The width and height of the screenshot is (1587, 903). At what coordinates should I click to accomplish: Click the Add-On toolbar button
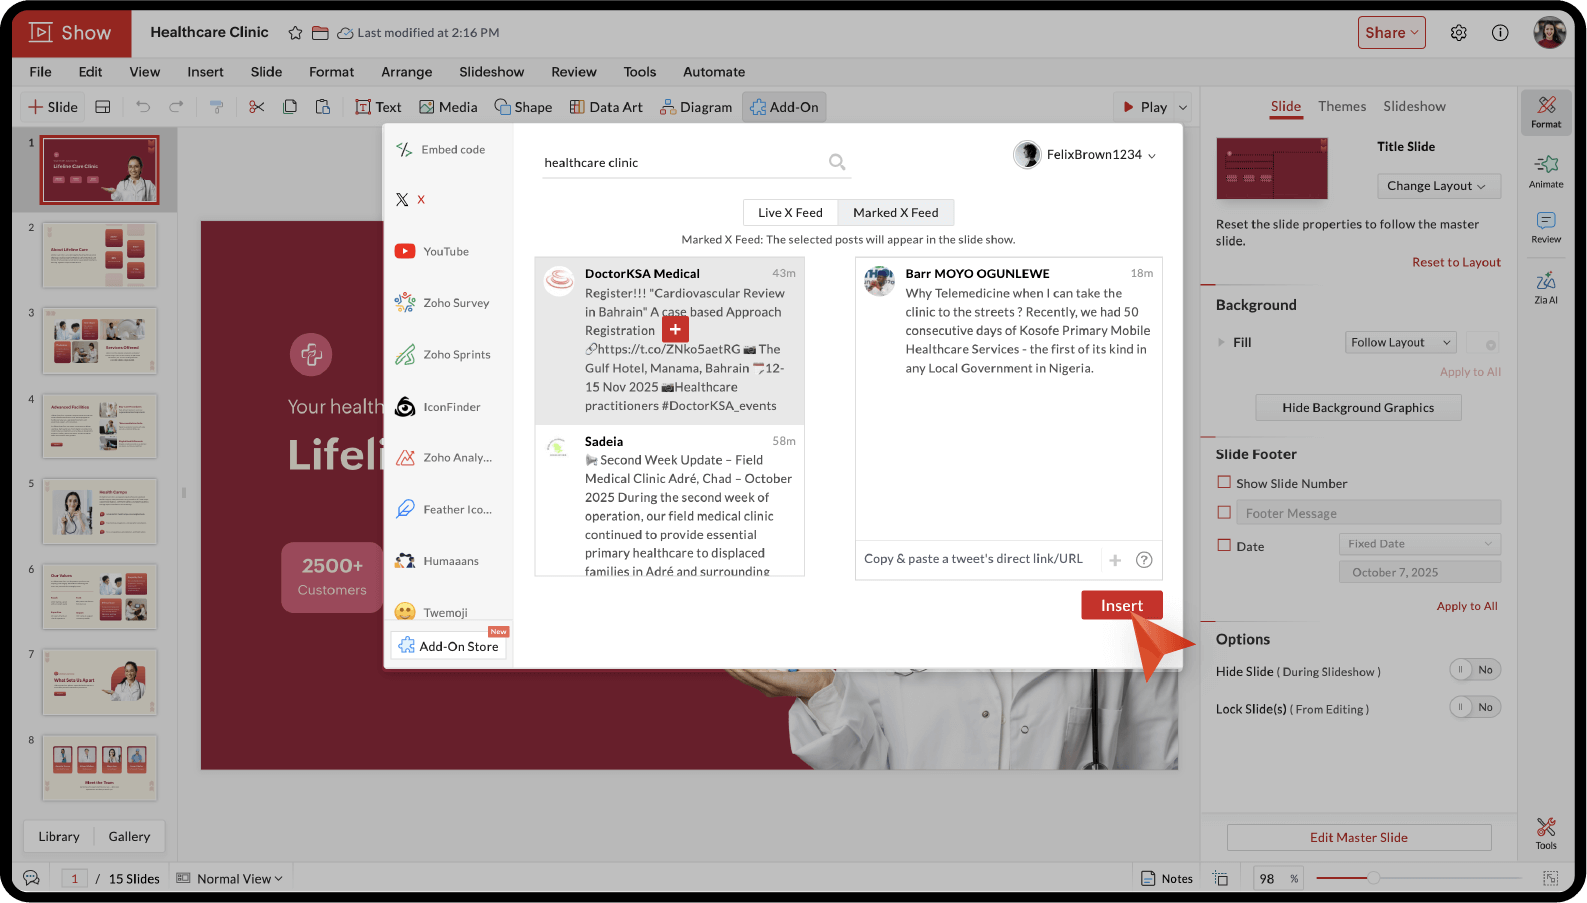(x=784, y=107)
